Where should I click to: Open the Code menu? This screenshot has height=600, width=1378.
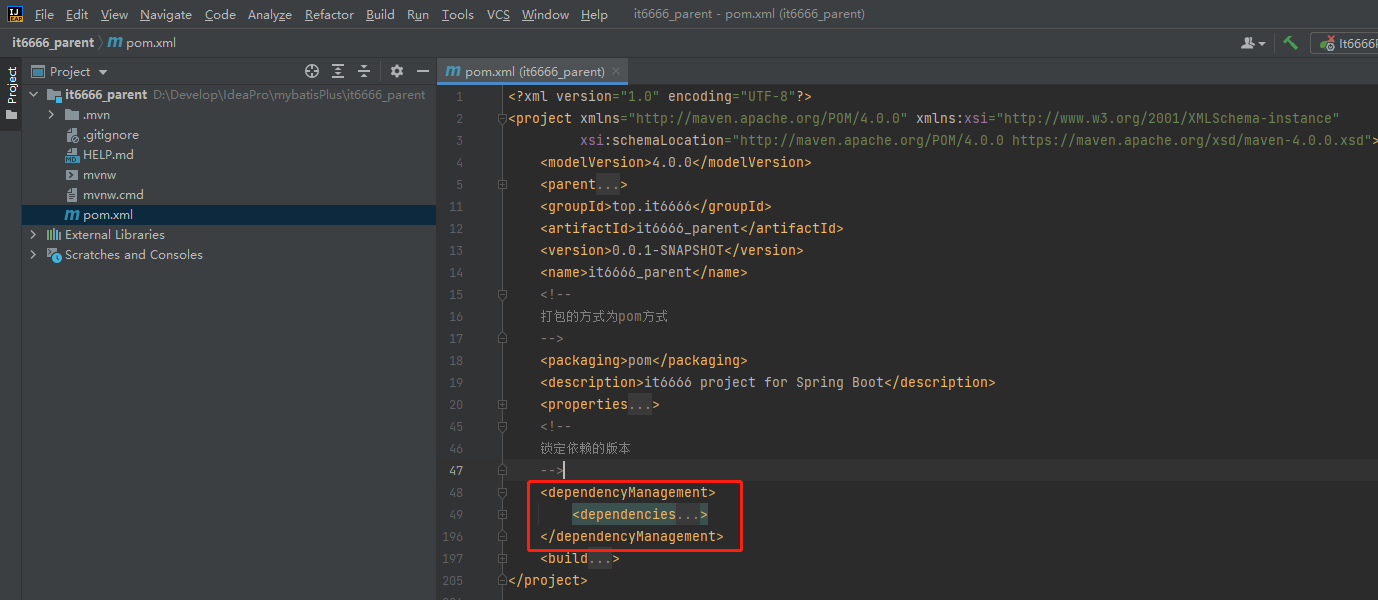(x=220, y=15)
